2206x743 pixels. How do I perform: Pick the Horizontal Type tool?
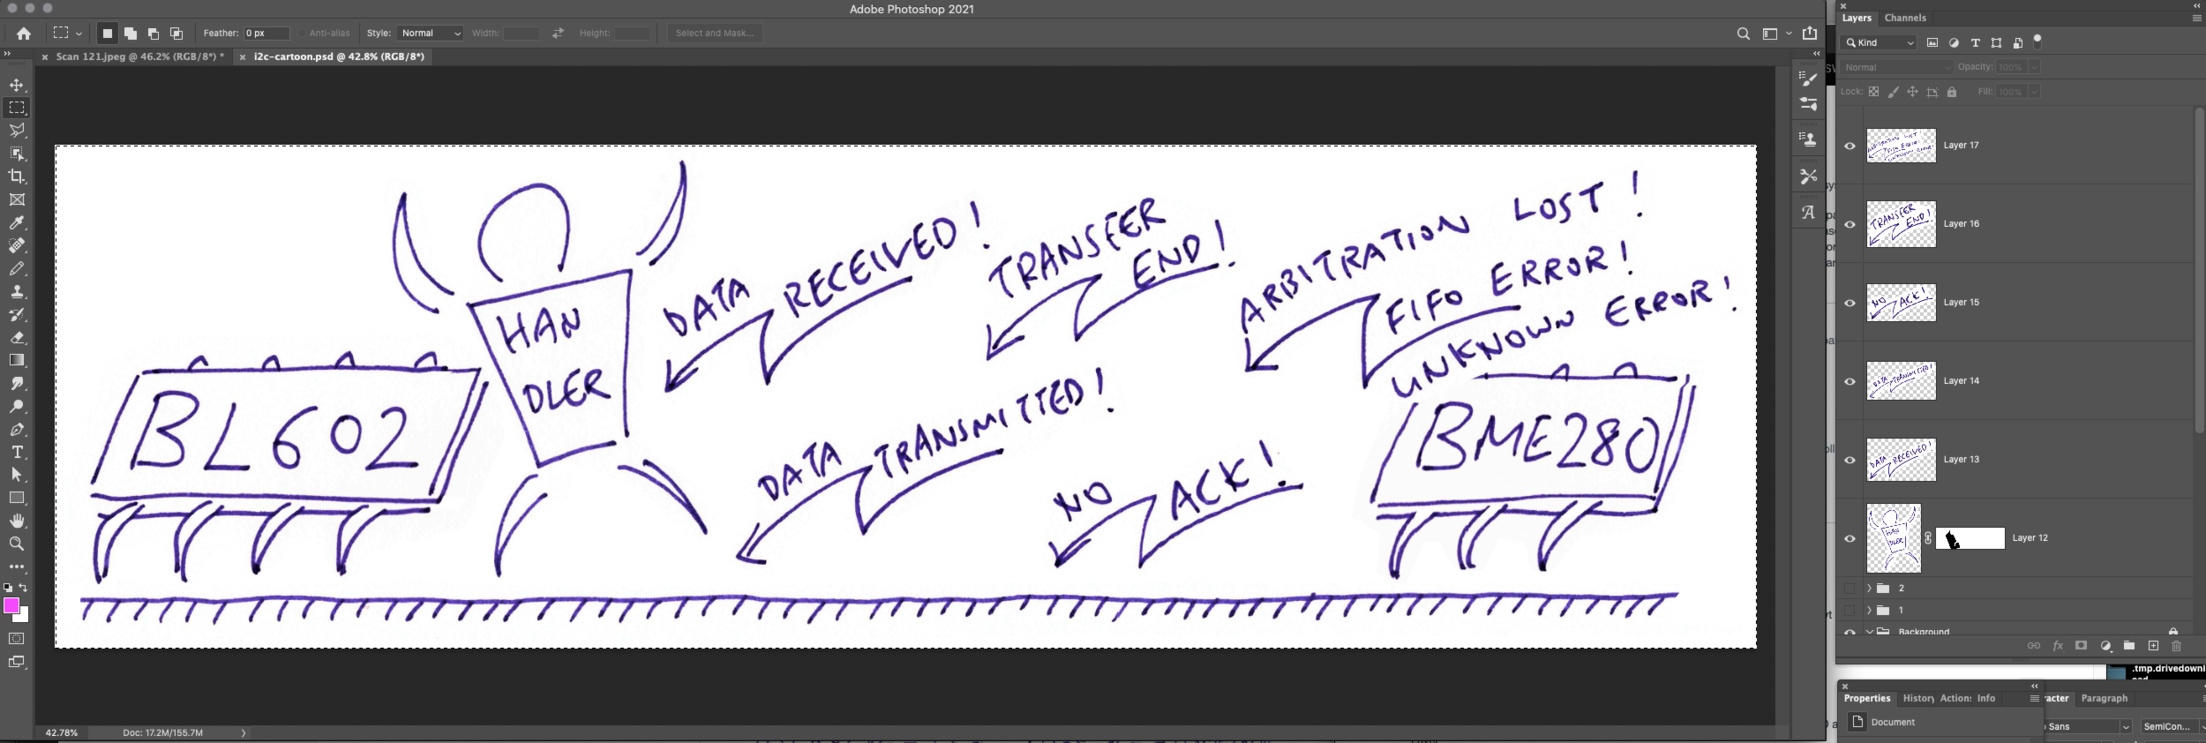tap(17, 452)
